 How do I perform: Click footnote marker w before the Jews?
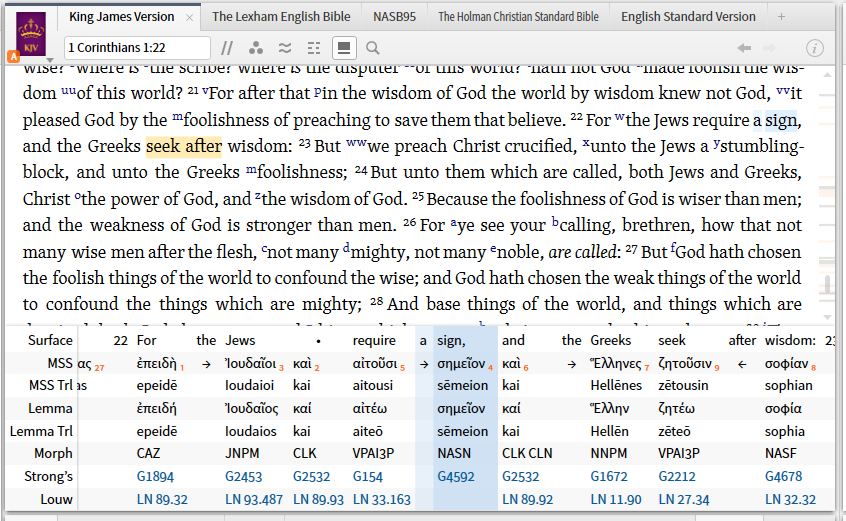coord(619,116)
